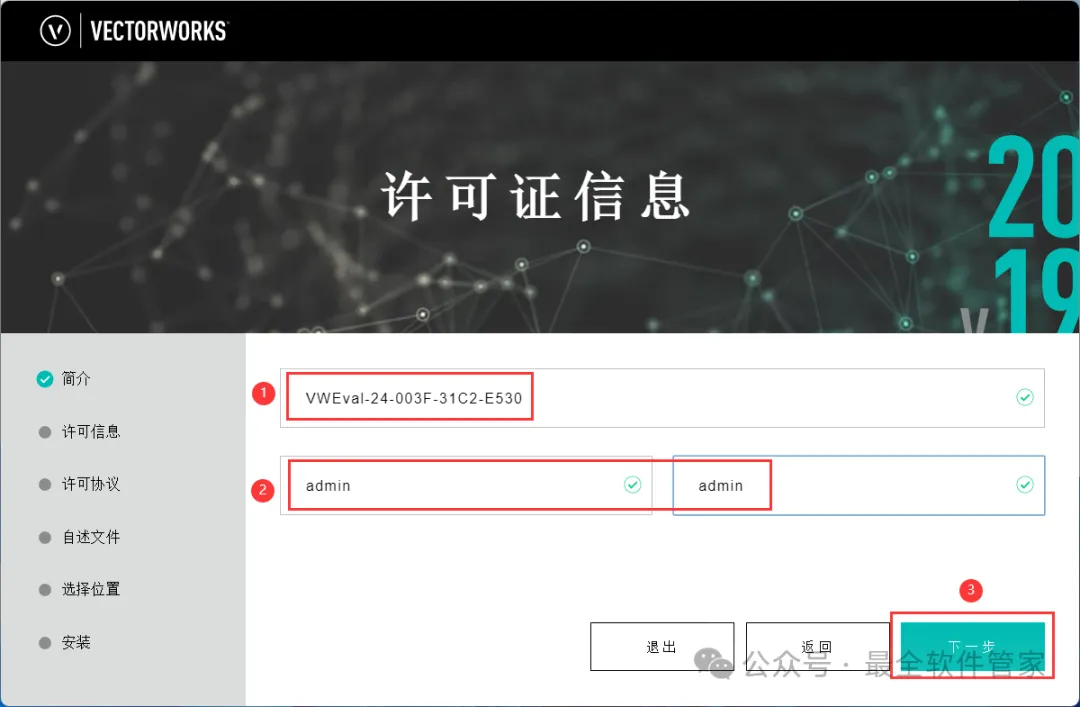The height and width of the screenshot is (707, 1080).
Task: Click the gray bullet beside 选择位置
Action: (x=45, y=590)
